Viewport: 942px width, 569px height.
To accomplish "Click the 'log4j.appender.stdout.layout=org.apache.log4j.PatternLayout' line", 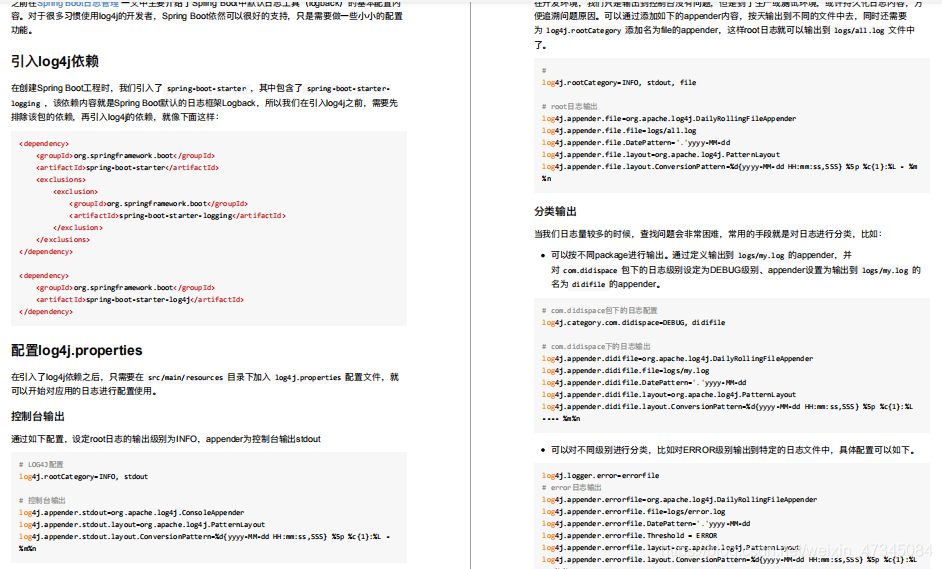I will (x=141, y=525).
